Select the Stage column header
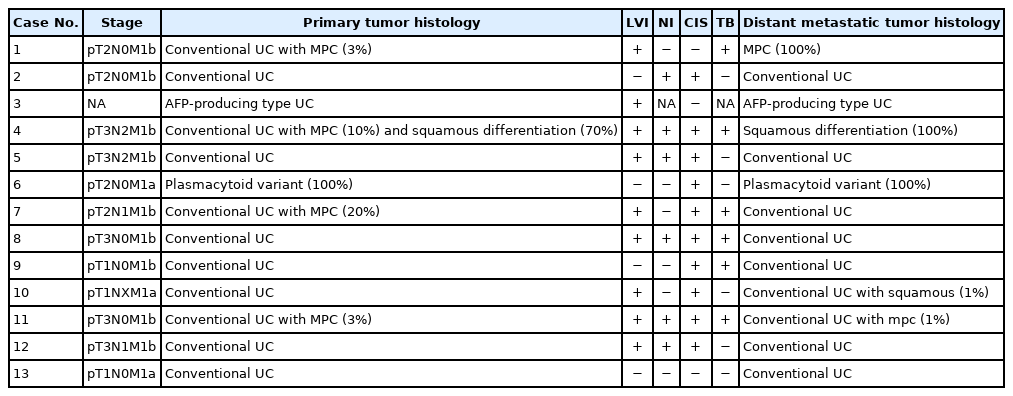This screenshot has height=396, width=1013. [122, 23]
